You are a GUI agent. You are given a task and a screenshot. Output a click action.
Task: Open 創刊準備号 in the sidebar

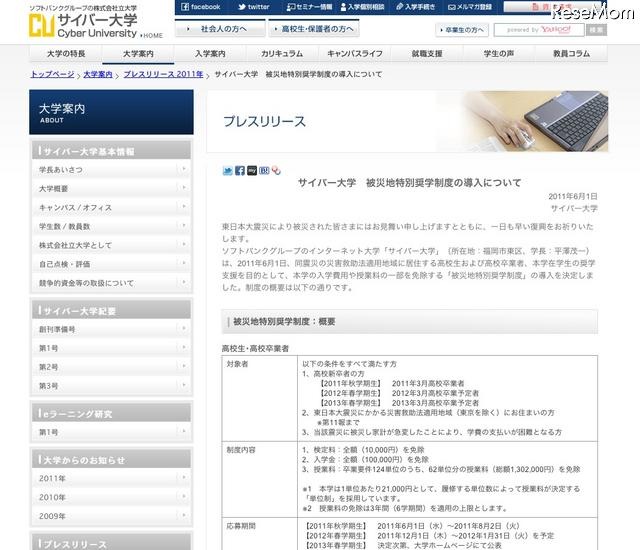click(x=111, y=329)
